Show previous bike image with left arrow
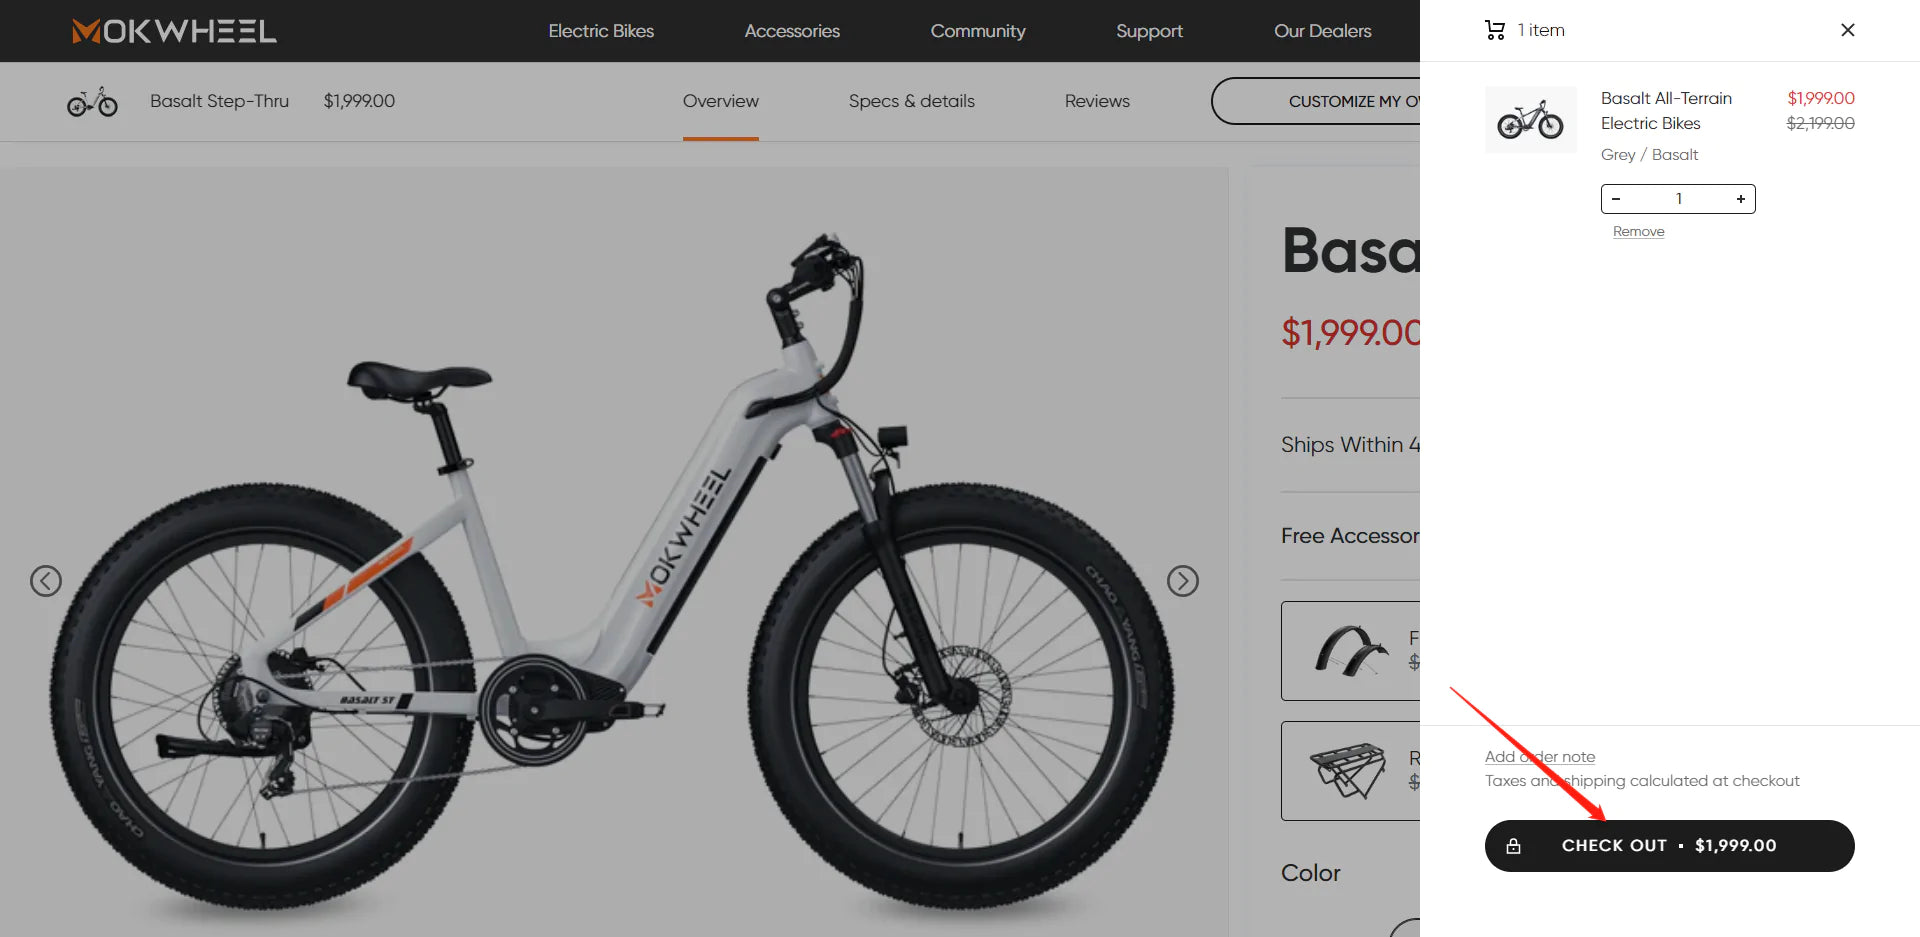This screenshot has width=1920, height=937. click(x=46, y=581)
